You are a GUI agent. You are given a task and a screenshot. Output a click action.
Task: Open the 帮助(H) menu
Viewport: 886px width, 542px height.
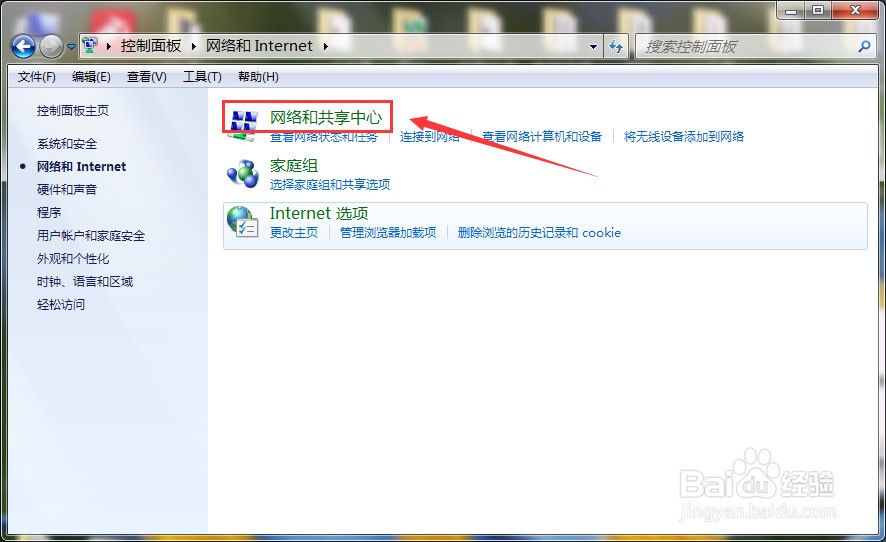click(258, 77)
